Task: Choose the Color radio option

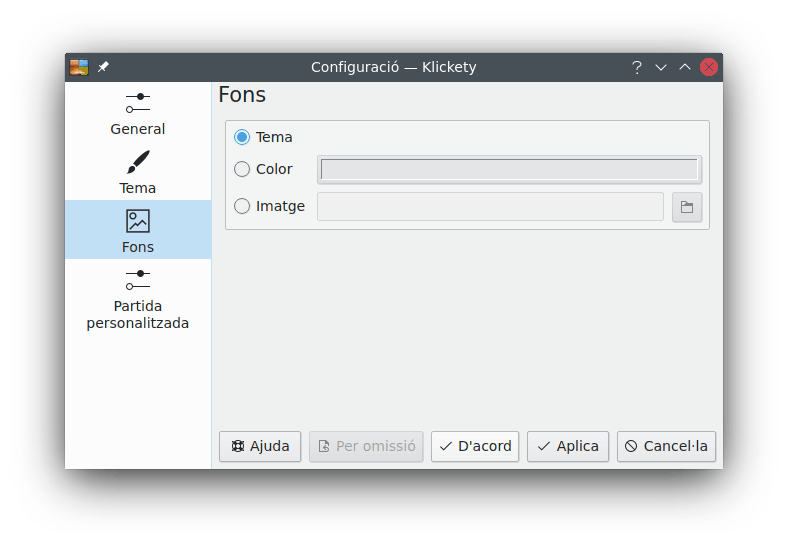Action: click(242, 169)
